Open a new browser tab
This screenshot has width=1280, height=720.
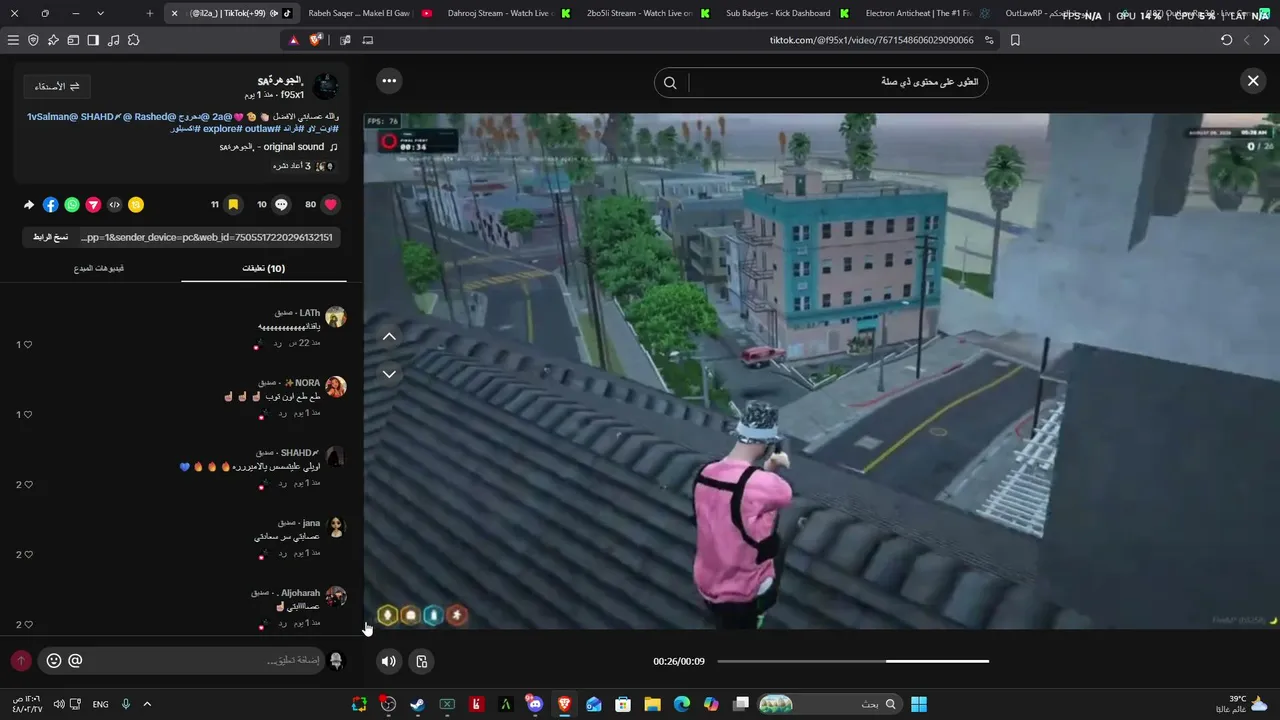[x=150, y=13]
